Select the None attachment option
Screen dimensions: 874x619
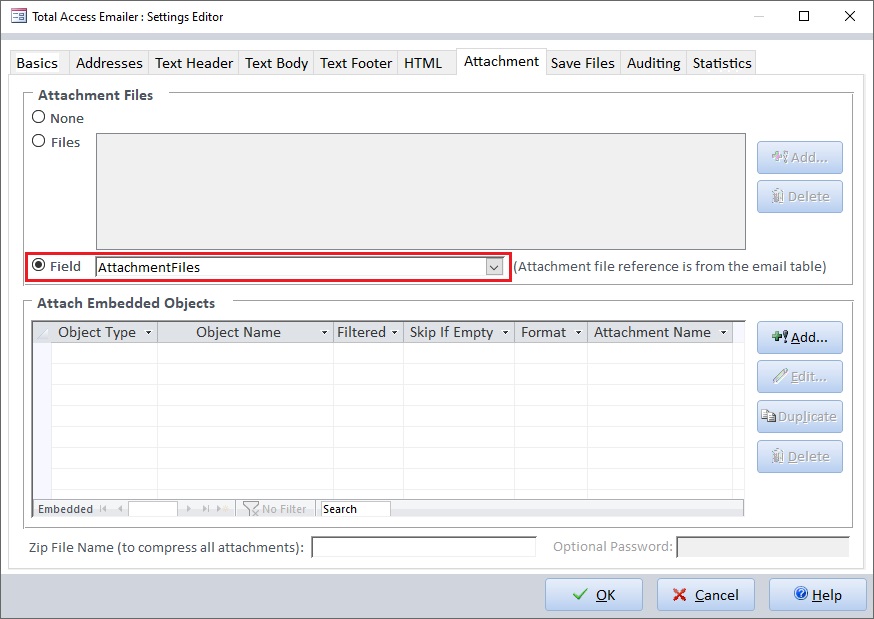(x=38, y=117)
